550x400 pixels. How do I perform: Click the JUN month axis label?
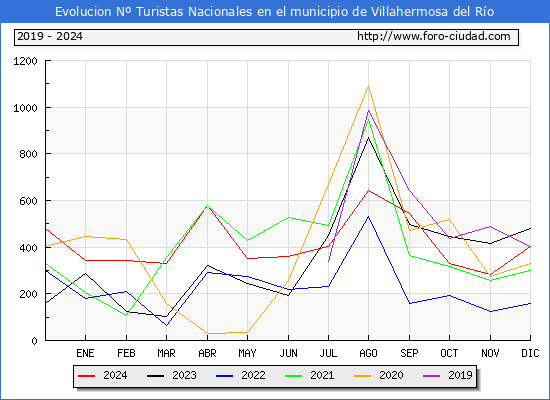click(288, 353)
